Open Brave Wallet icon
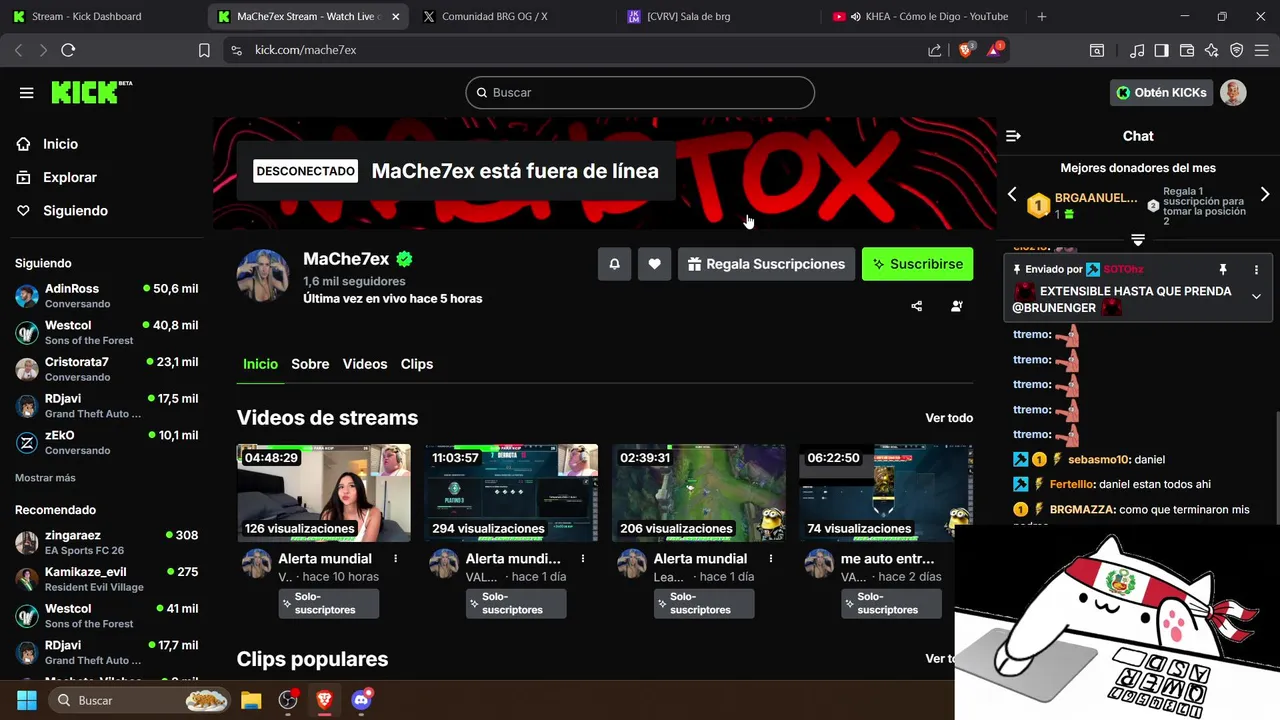 pyautogui.click(x=1187, y=50)
